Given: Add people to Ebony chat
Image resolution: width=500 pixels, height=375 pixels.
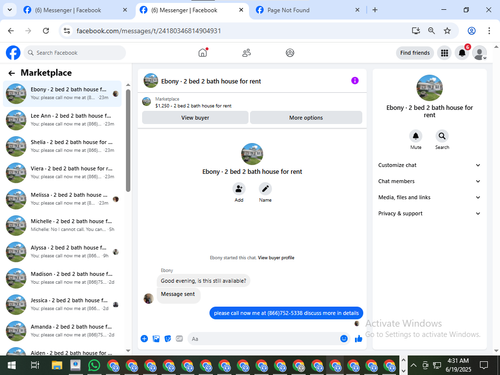Looking at the screenshot, I should coord(239,189).
